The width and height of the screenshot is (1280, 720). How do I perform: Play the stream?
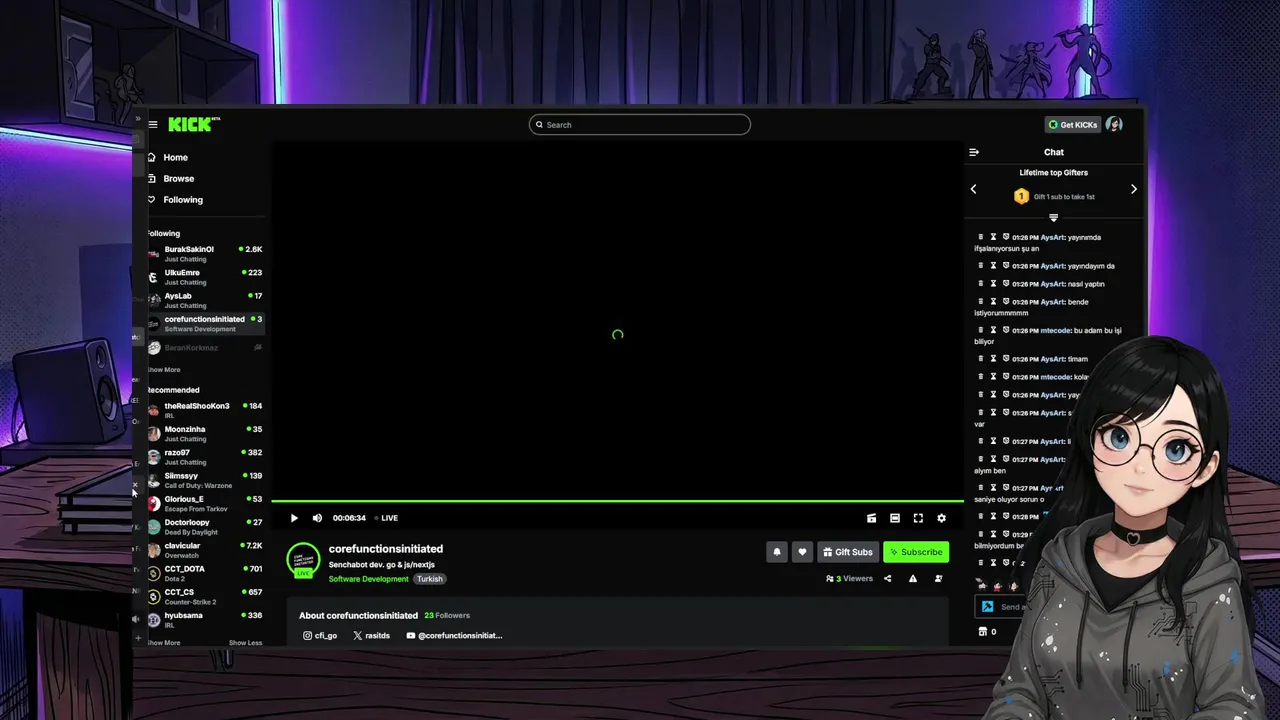(x=294, y=518)
